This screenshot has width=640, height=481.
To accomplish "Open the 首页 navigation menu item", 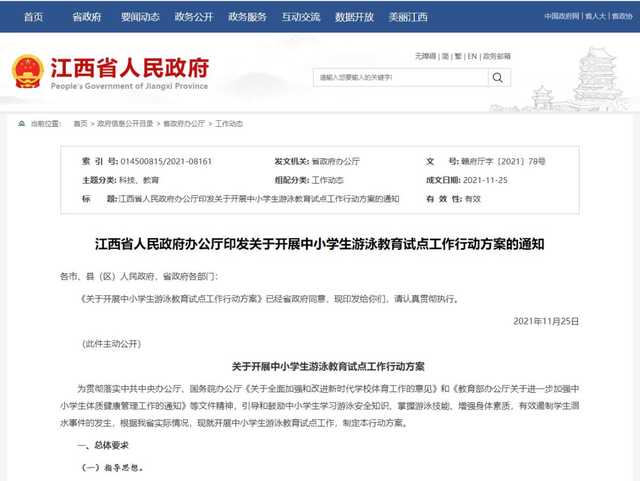I will (33, 17).
